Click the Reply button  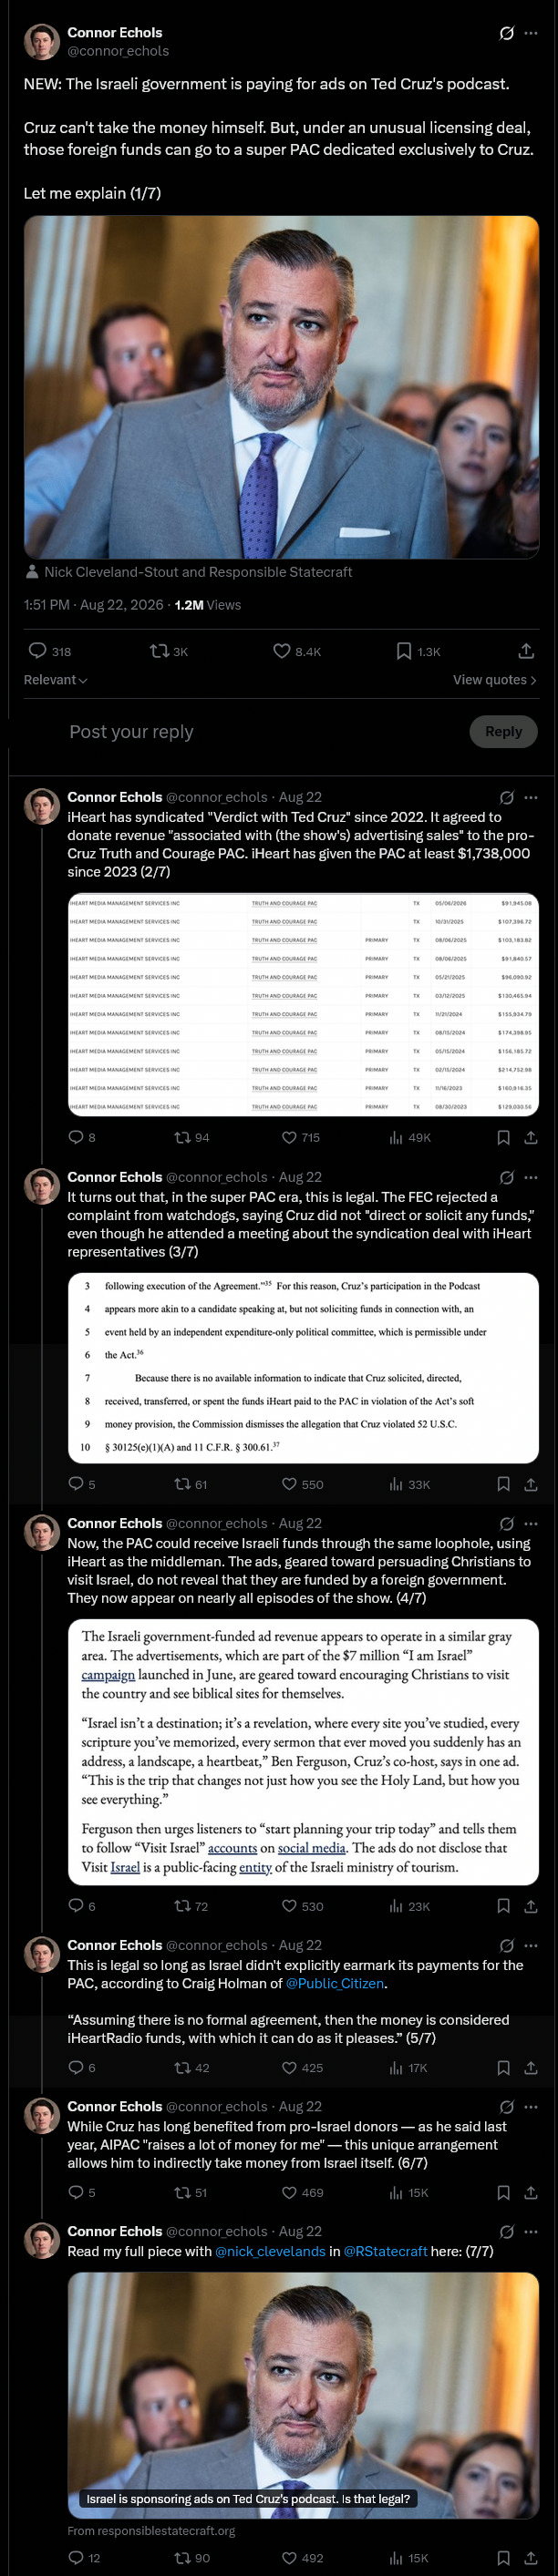[x=503, y=731]
